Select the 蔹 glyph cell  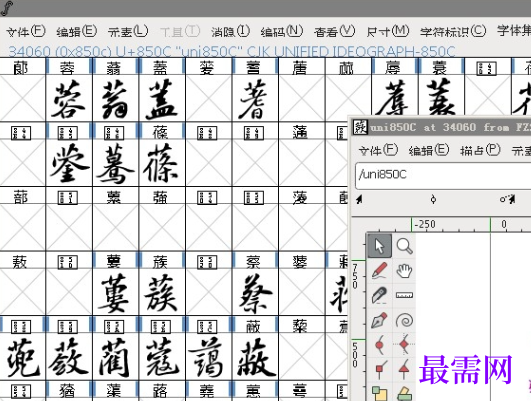(x=69, y=356)
